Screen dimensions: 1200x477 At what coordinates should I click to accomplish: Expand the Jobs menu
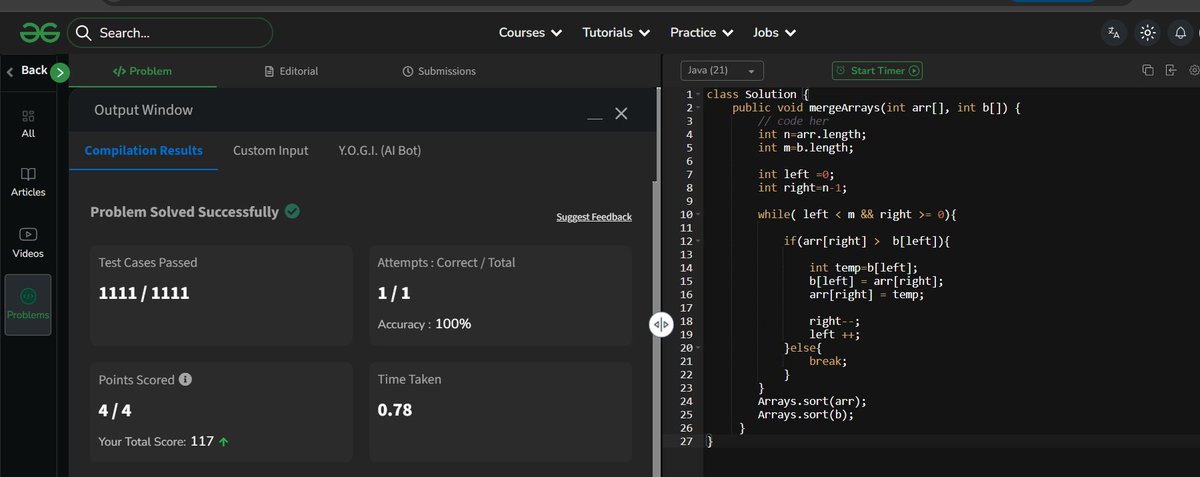pyautogui.click(x=775, y=33)
